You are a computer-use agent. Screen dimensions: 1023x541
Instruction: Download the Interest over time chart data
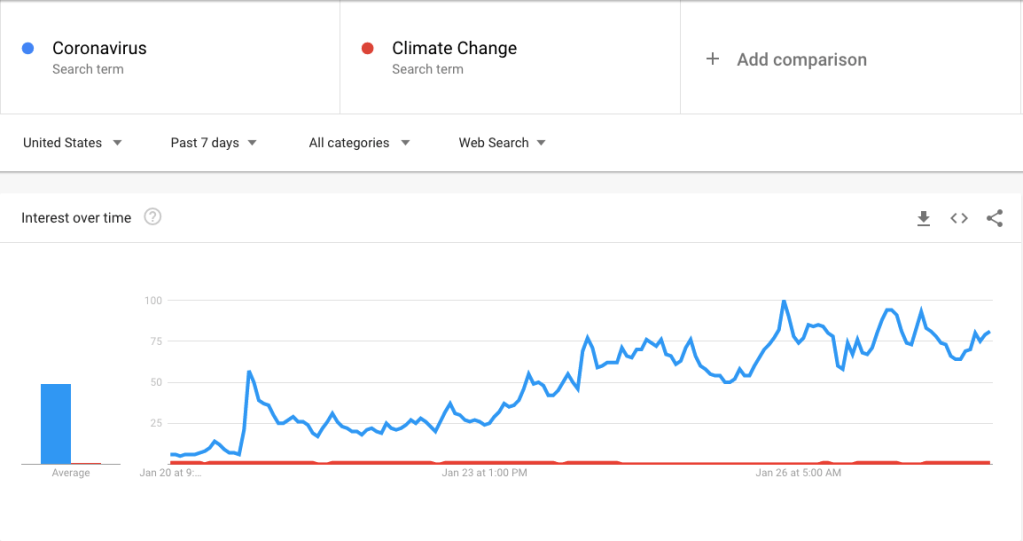[924, 218]
